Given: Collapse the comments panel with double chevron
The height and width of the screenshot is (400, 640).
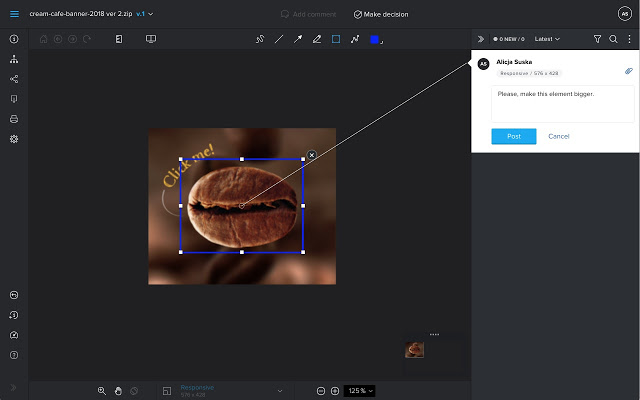Looking at the screenshot, I should [480, 39].
